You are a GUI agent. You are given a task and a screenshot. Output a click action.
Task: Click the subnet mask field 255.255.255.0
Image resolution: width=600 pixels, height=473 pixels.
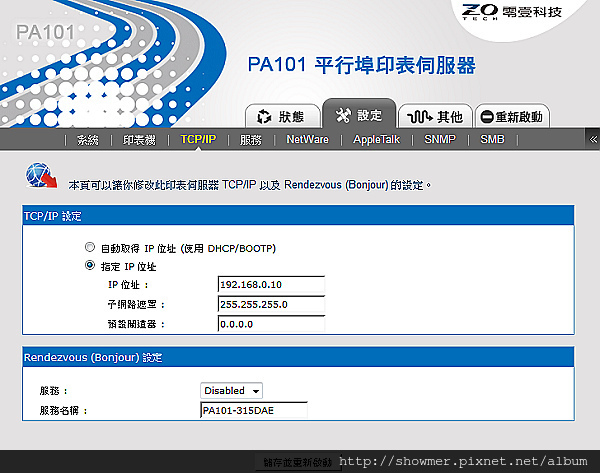pos(271,304)
